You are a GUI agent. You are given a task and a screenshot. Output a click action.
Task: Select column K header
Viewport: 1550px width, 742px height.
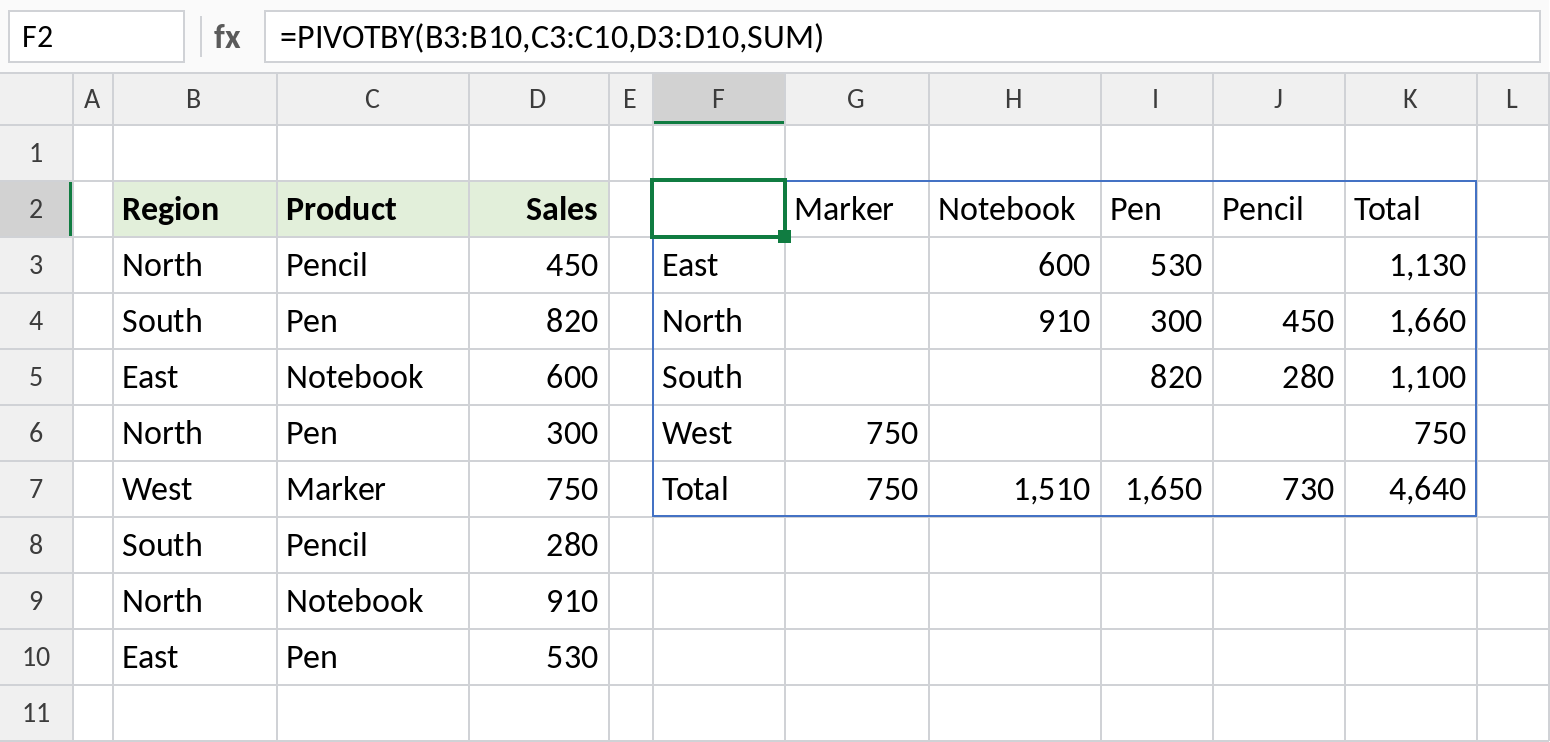(x=1411, y=99)
